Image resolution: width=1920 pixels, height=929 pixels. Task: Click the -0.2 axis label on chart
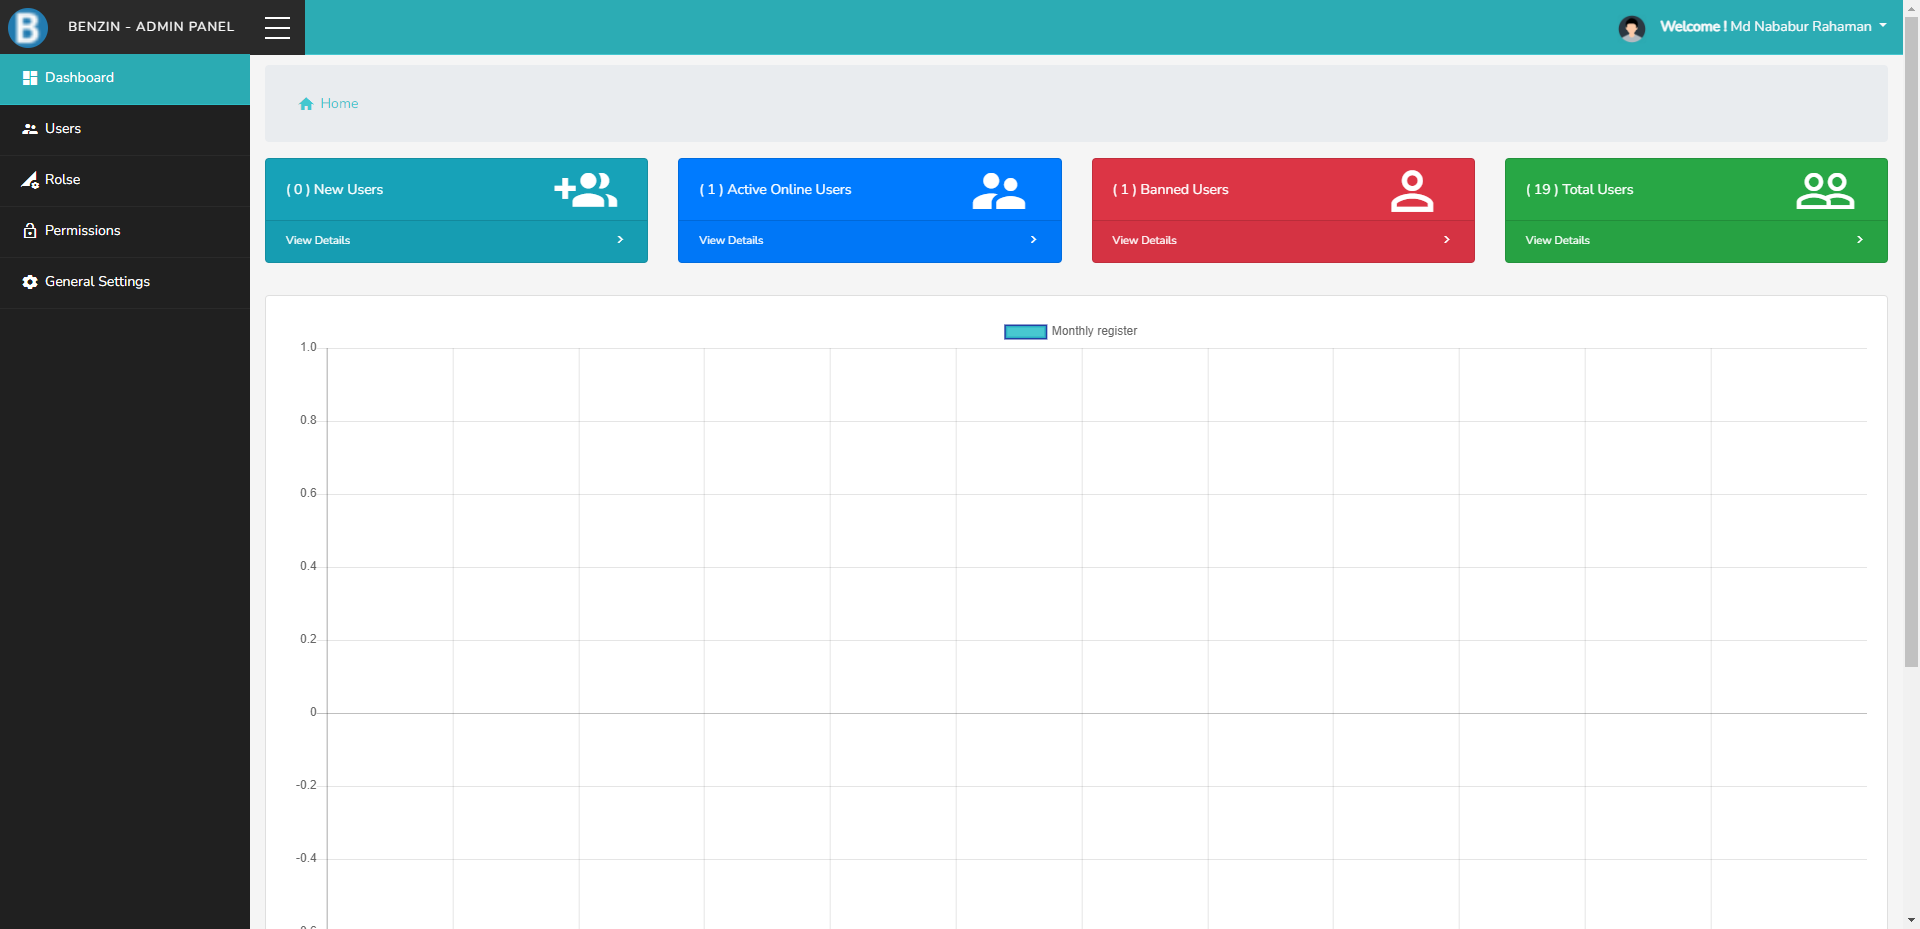pyautogui.click(x=306, y=786)
